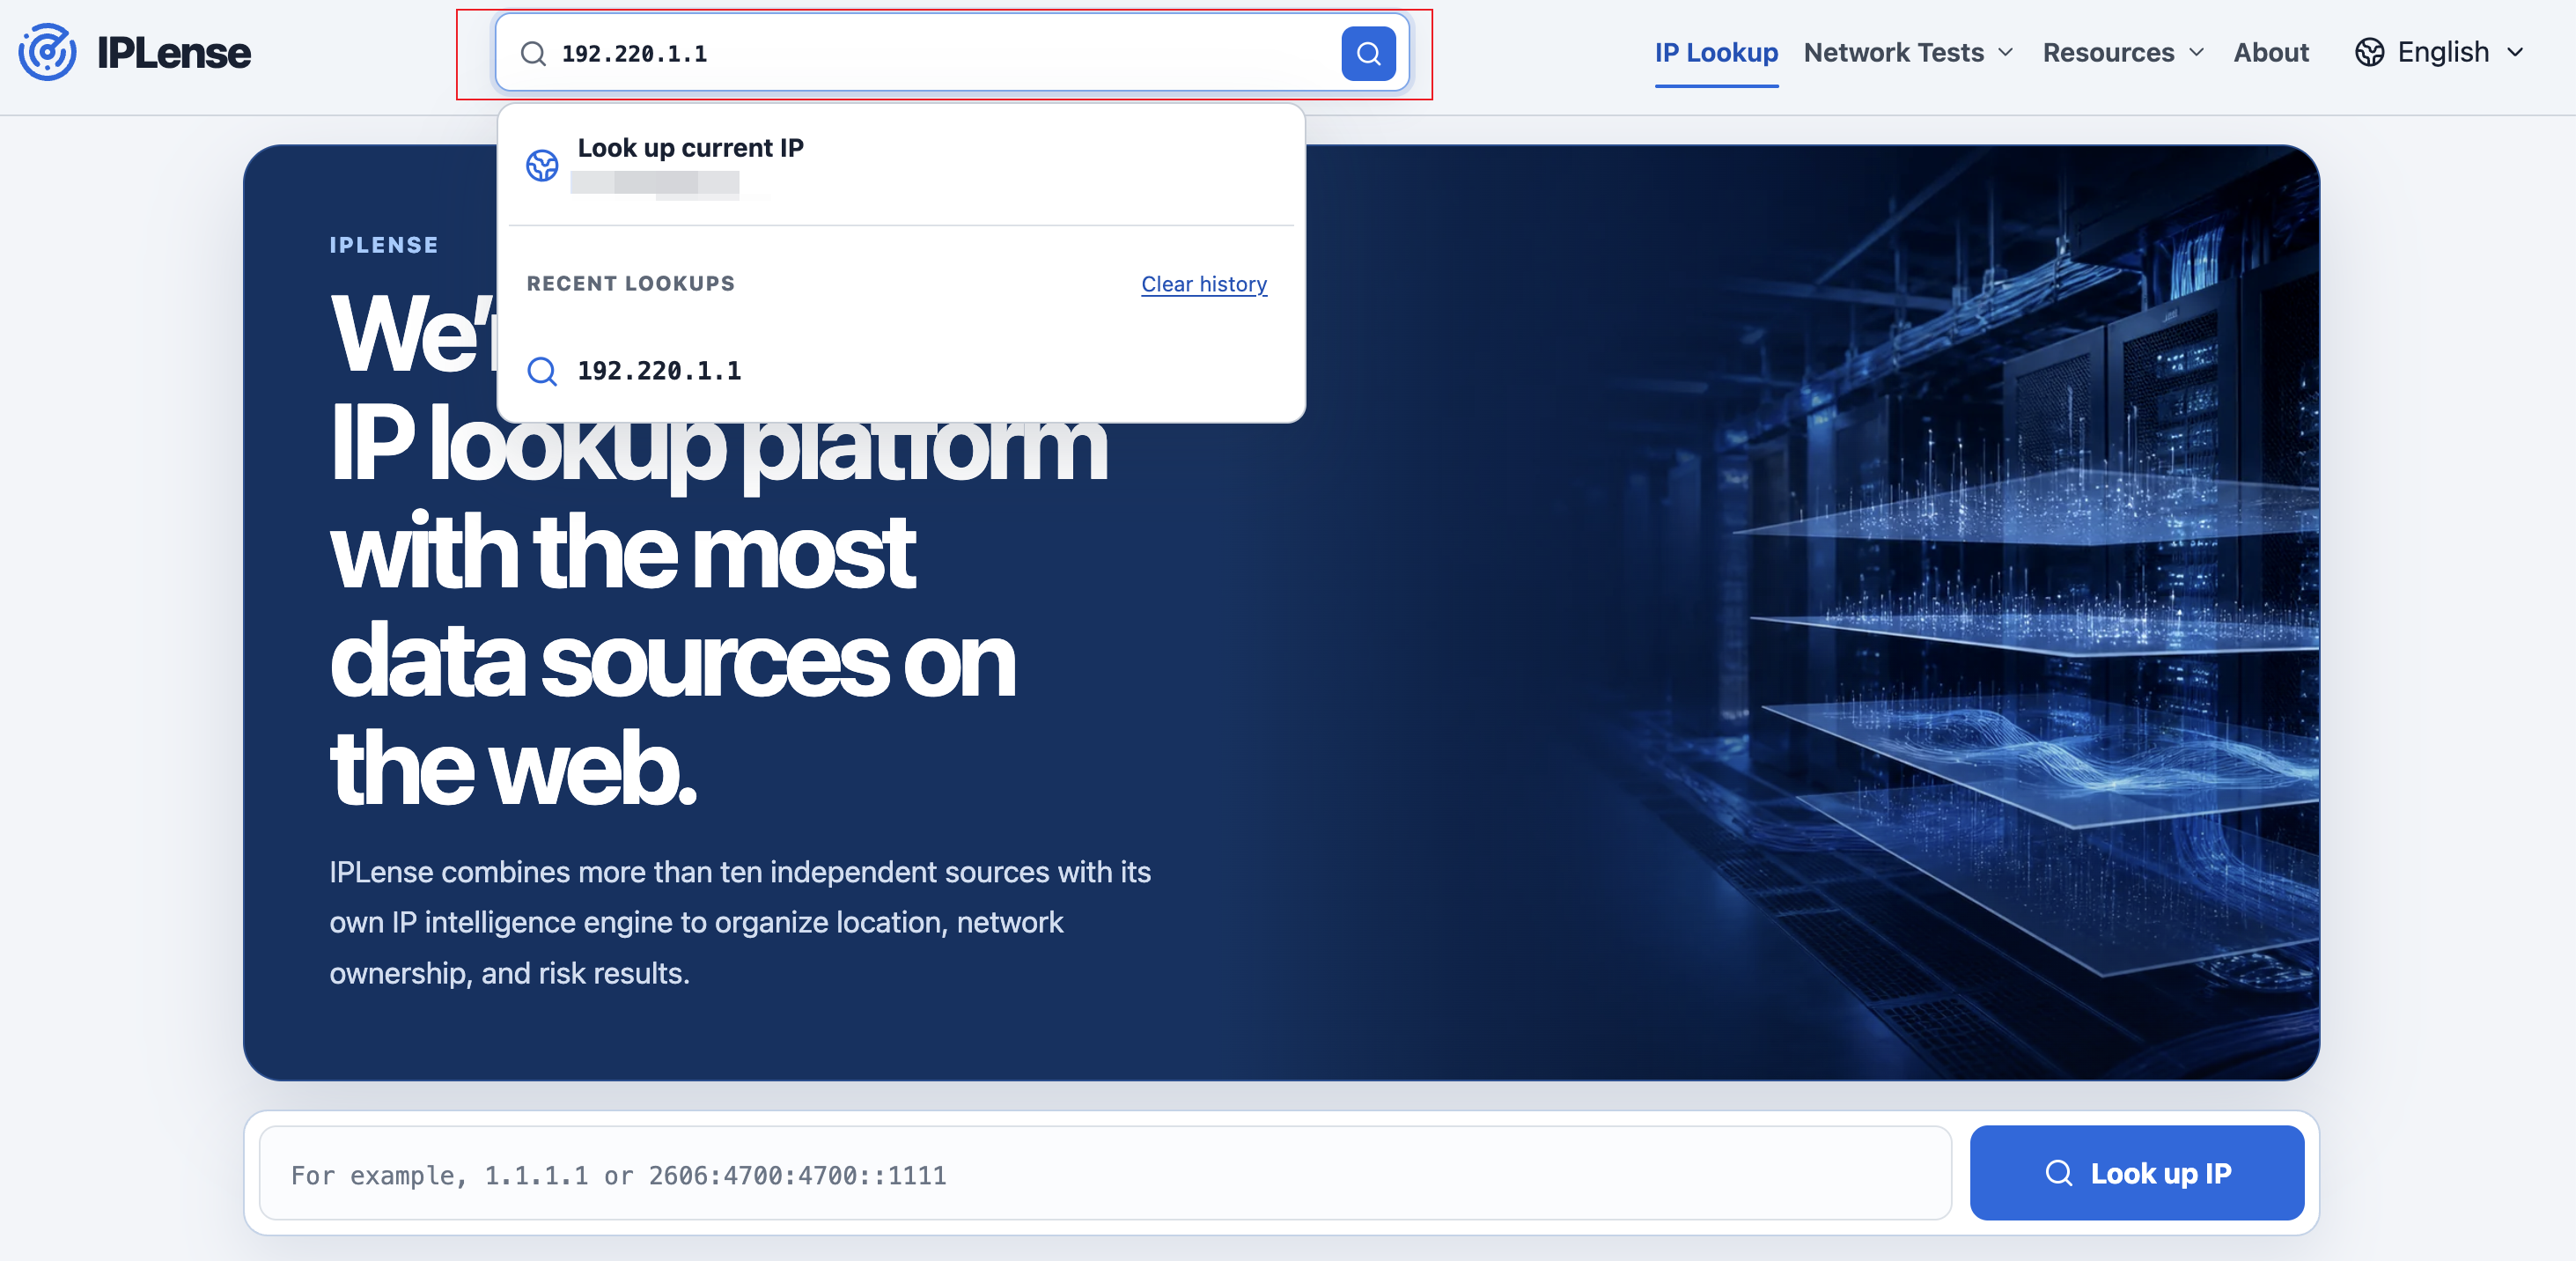This screenshot has height=1261, width=2576.
Task: Click the blue search submit button in header
Action: click(1368, 53)
